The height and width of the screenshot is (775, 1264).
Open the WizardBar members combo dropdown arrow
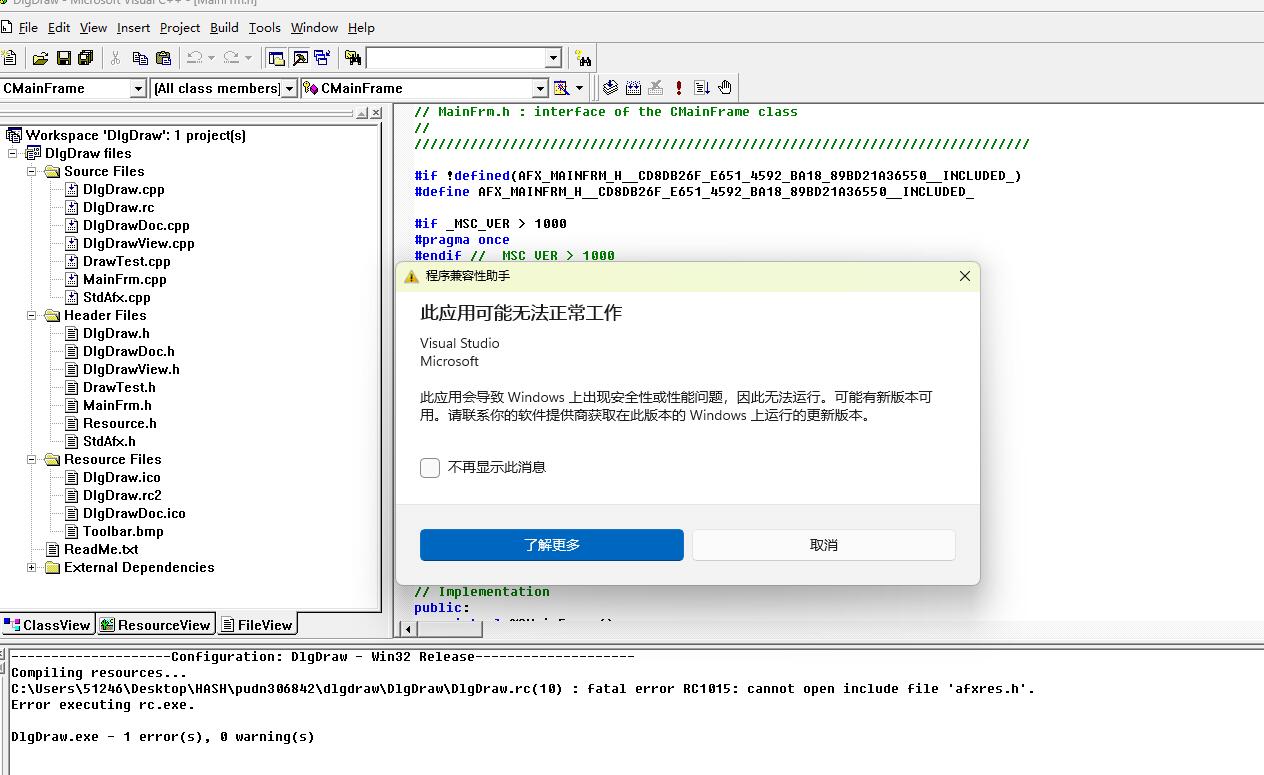click(x=540, y=88)
